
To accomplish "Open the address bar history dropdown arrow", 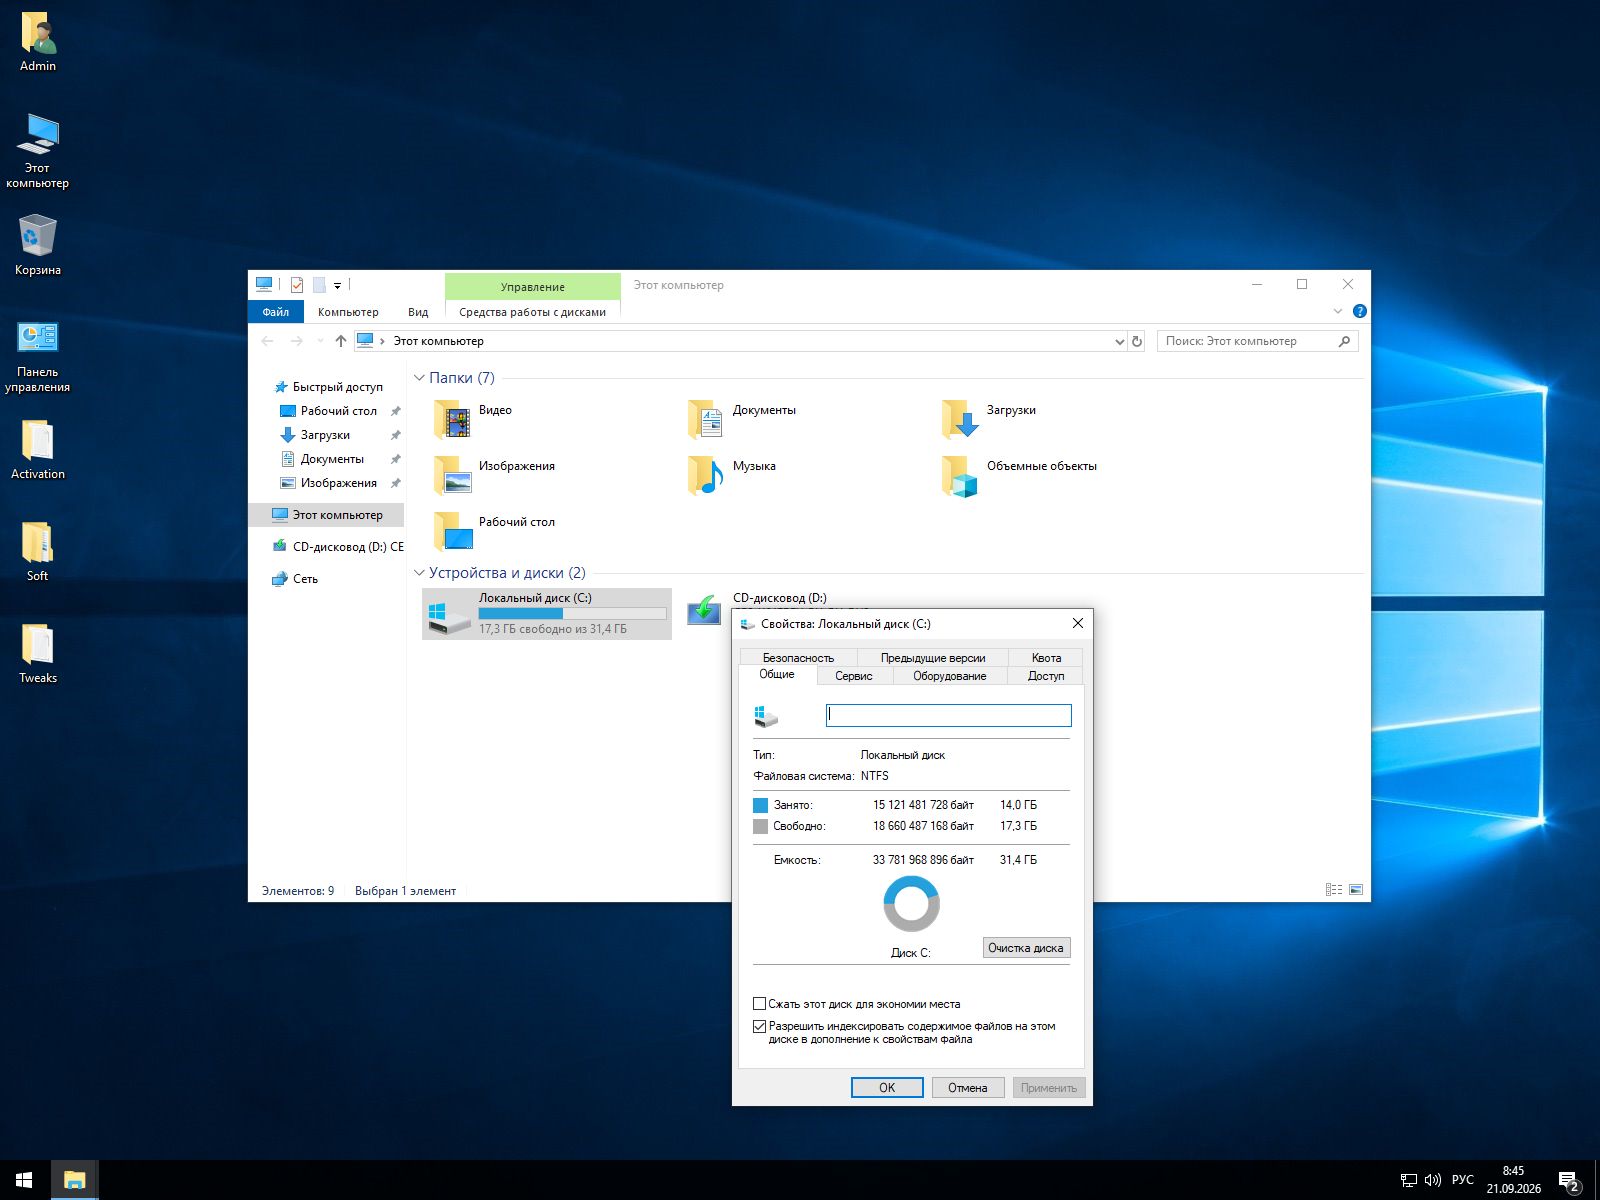I will coord(1119,341).
